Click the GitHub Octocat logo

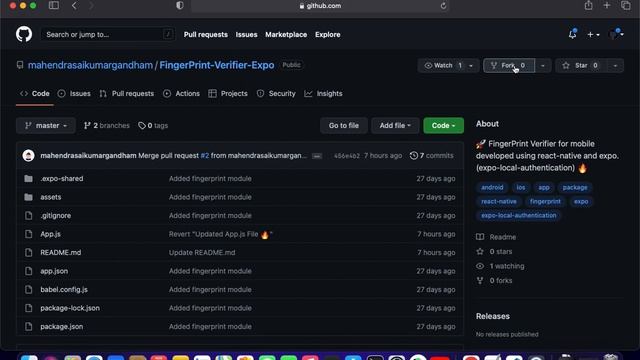(x=24, y=34)
